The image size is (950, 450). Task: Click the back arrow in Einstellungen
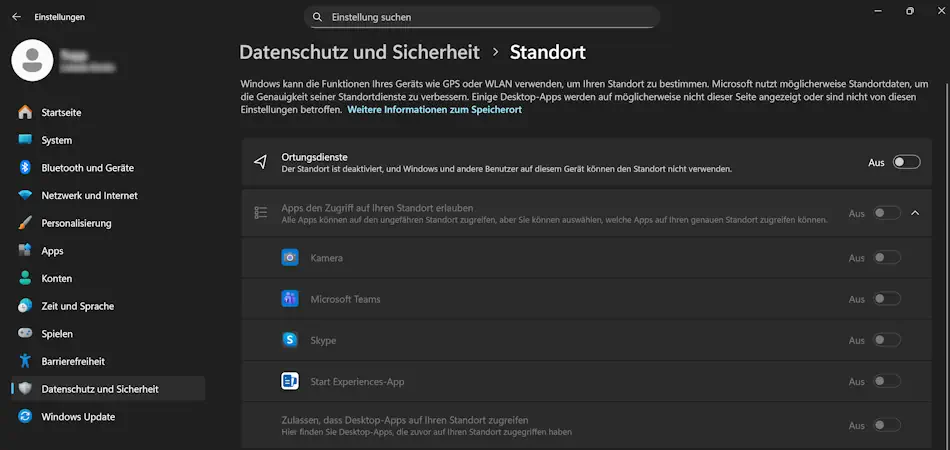(x=16, y=17)
